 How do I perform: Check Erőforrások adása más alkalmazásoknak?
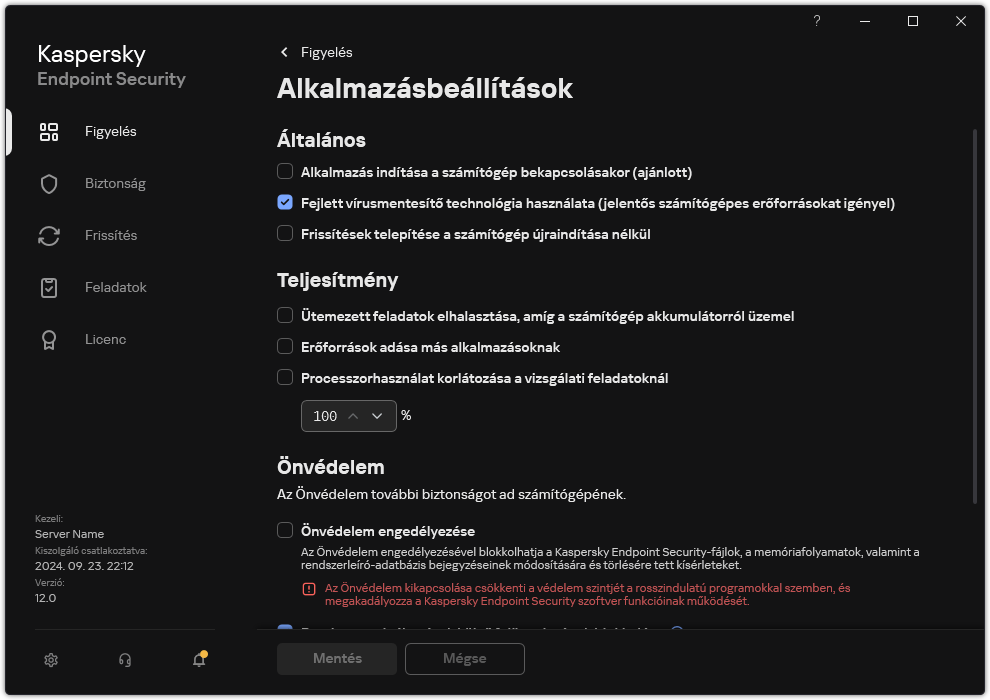point(285,347)
